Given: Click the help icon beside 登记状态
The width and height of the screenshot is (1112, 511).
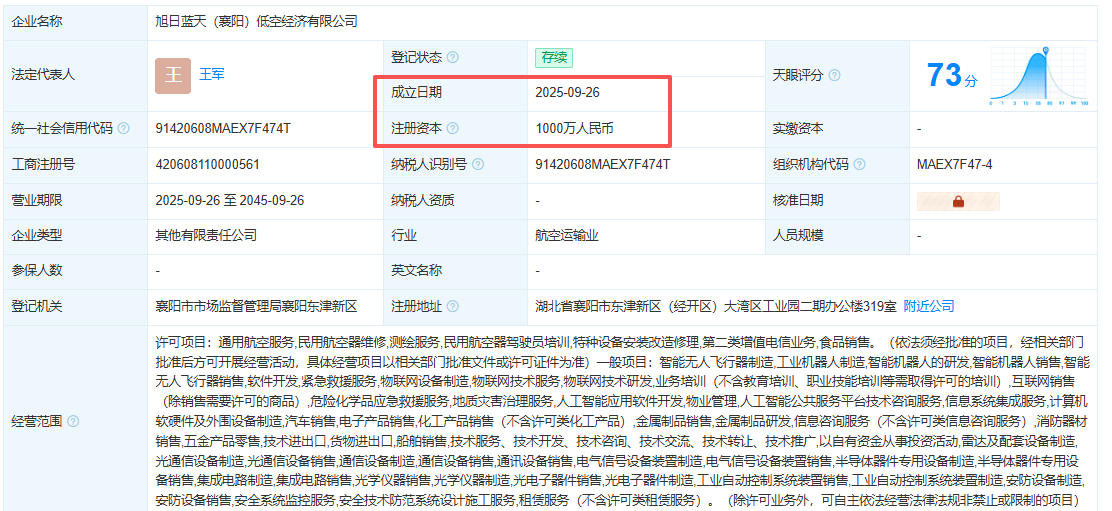Looking at the screenshot, I should coord(452,57).
